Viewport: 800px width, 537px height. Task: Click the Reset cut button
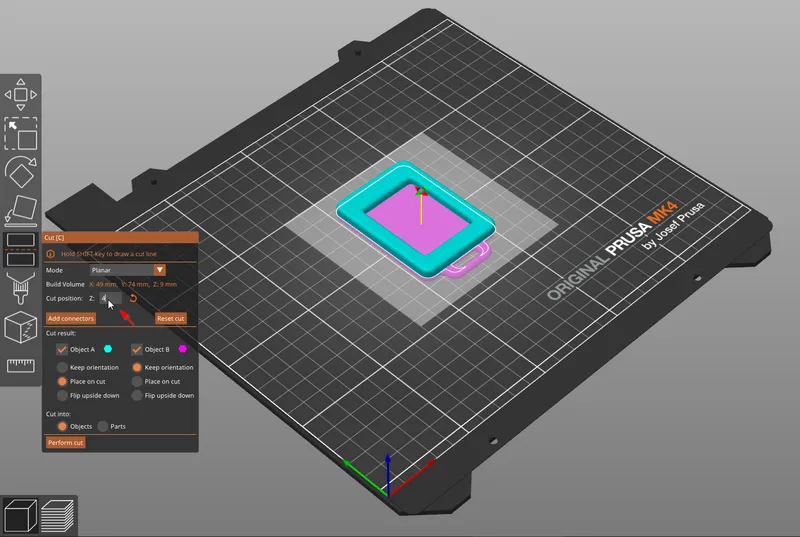pos(170,318)
